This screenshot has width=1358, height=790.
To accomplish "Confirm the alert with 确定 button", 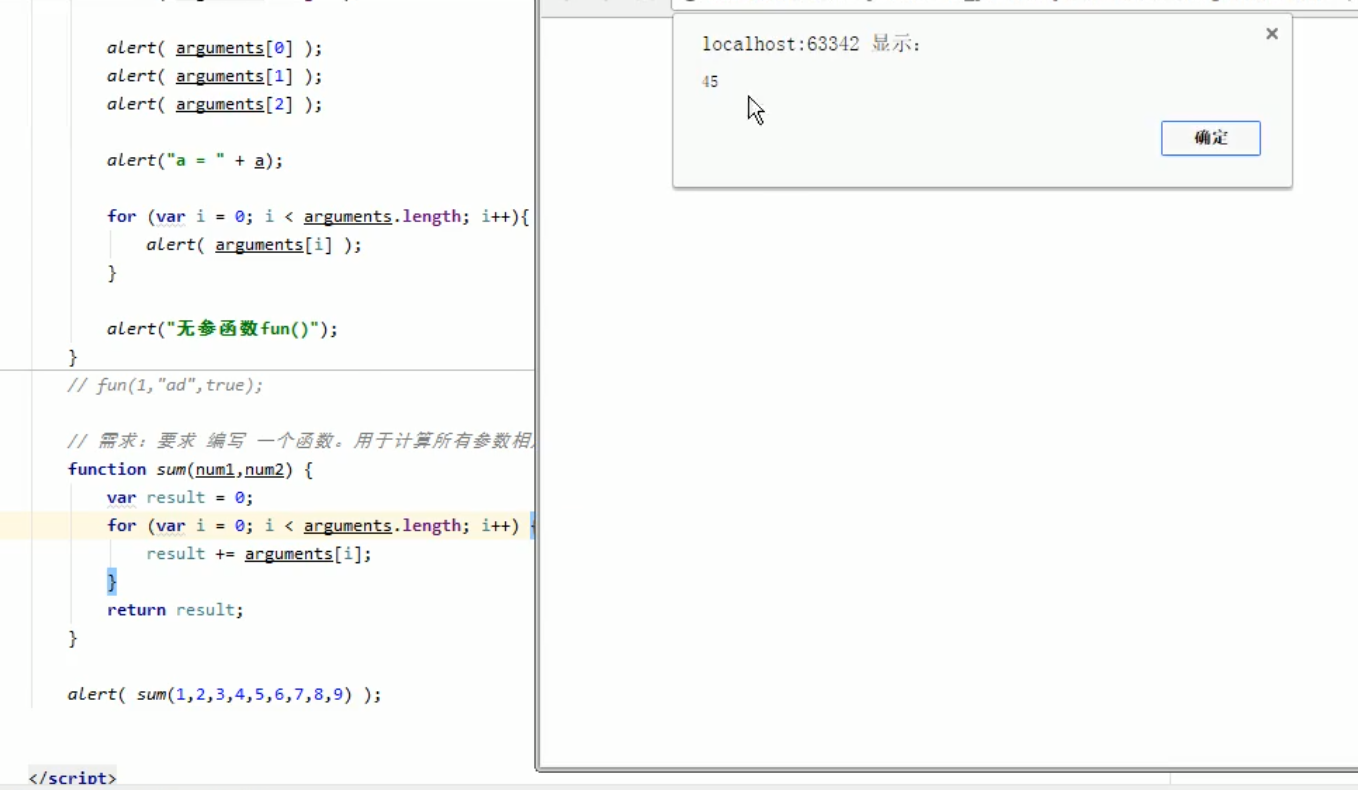I will (x=1210, y=138).
